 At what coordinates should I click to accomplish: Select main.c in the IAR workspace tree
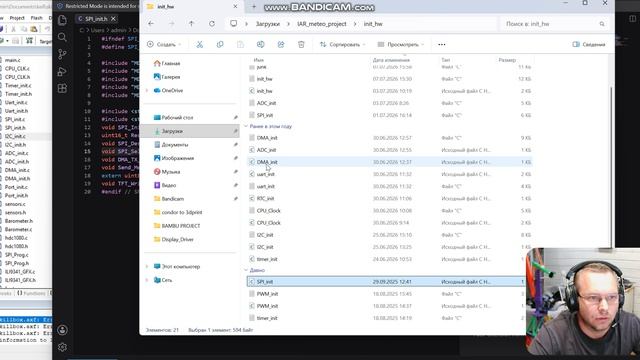[x=12, y=60]
